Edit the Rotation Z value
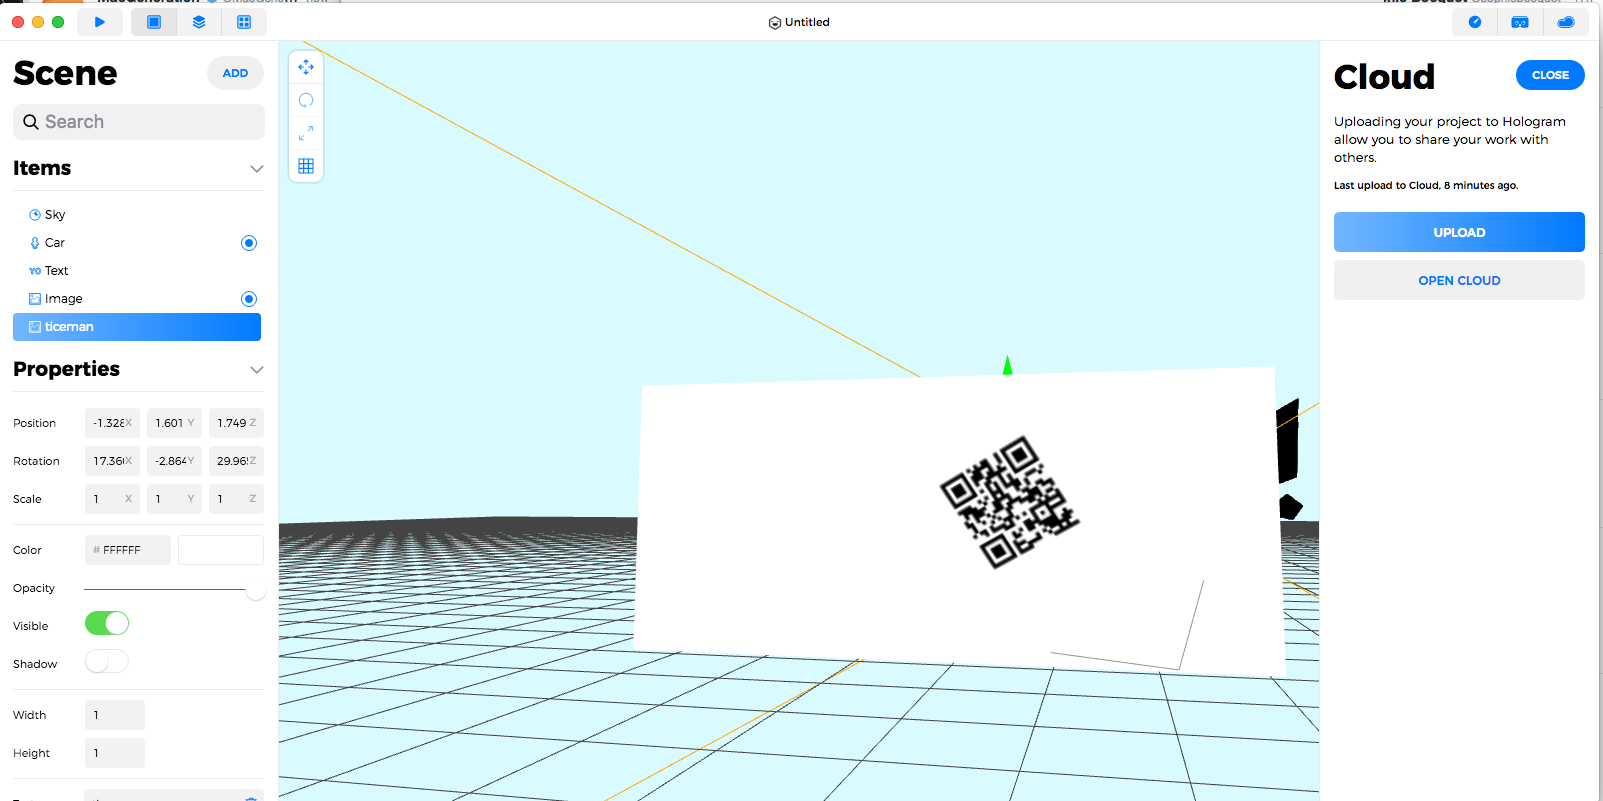Viewport: 1603px width, 801px height. pos(236,461)
